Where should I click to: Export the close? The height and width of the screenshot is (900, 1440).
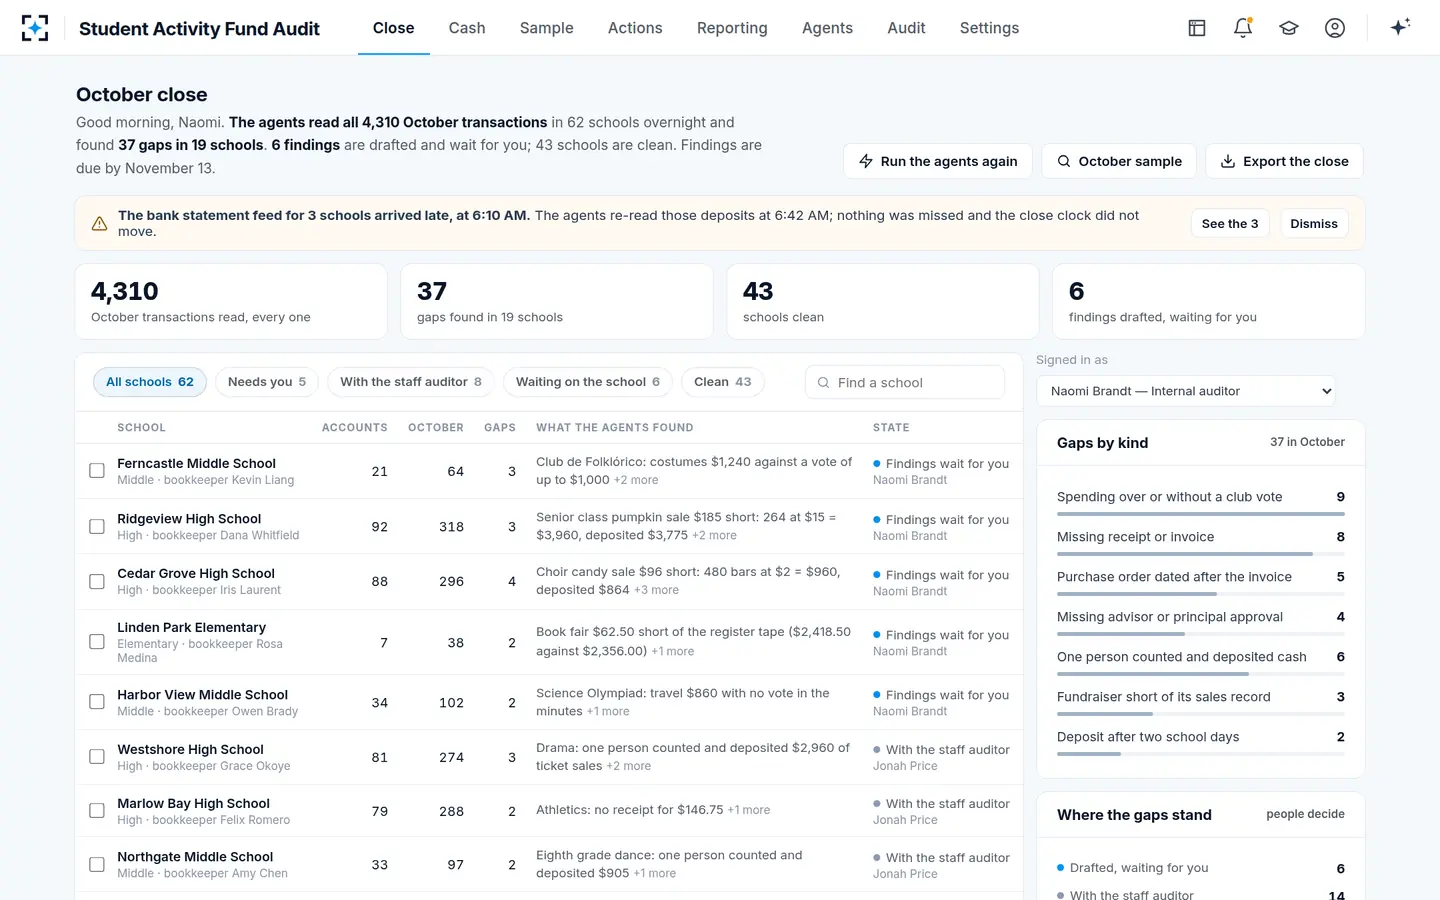[1285, 161]
